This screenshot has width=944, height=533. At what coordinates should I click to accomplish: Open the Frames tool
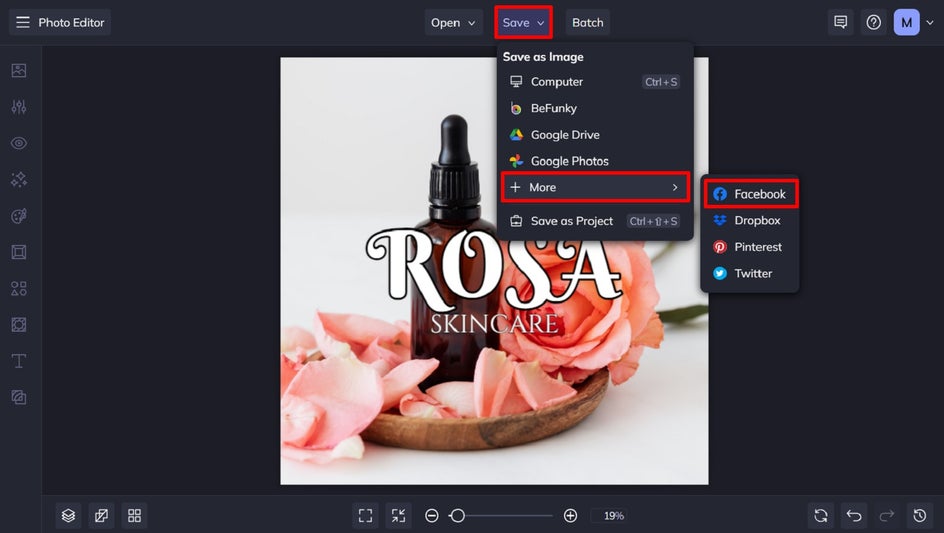point(19,252)
